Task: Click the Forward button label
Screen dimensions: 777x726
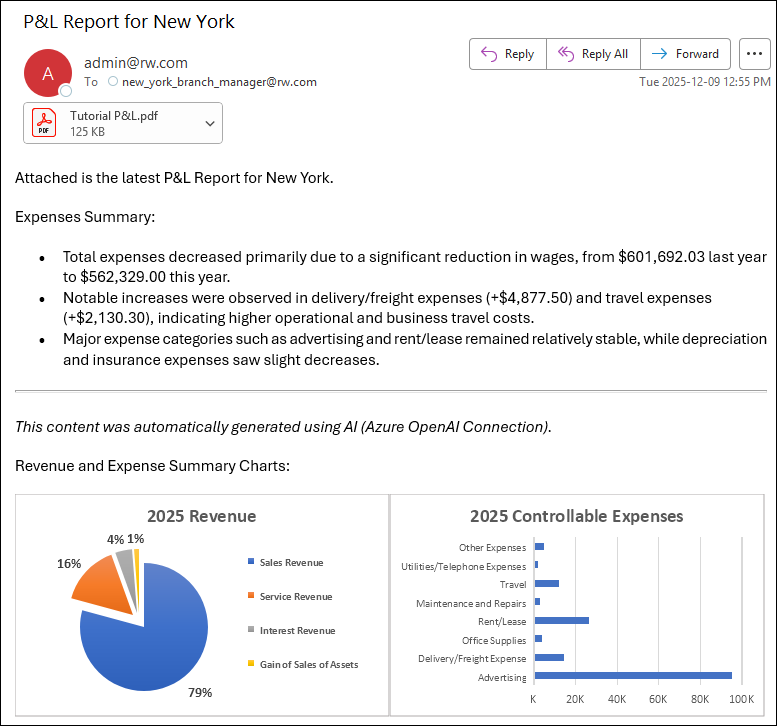Action: 697,54
